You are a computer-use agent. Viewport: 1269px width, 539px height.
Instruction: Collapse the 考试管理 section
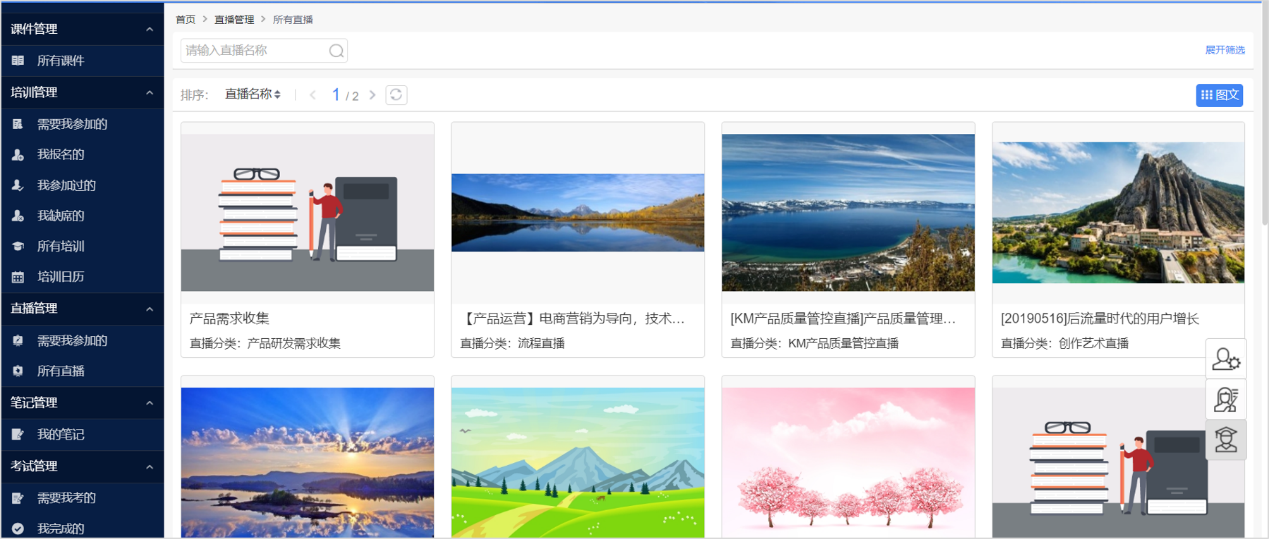click(150, 466)
